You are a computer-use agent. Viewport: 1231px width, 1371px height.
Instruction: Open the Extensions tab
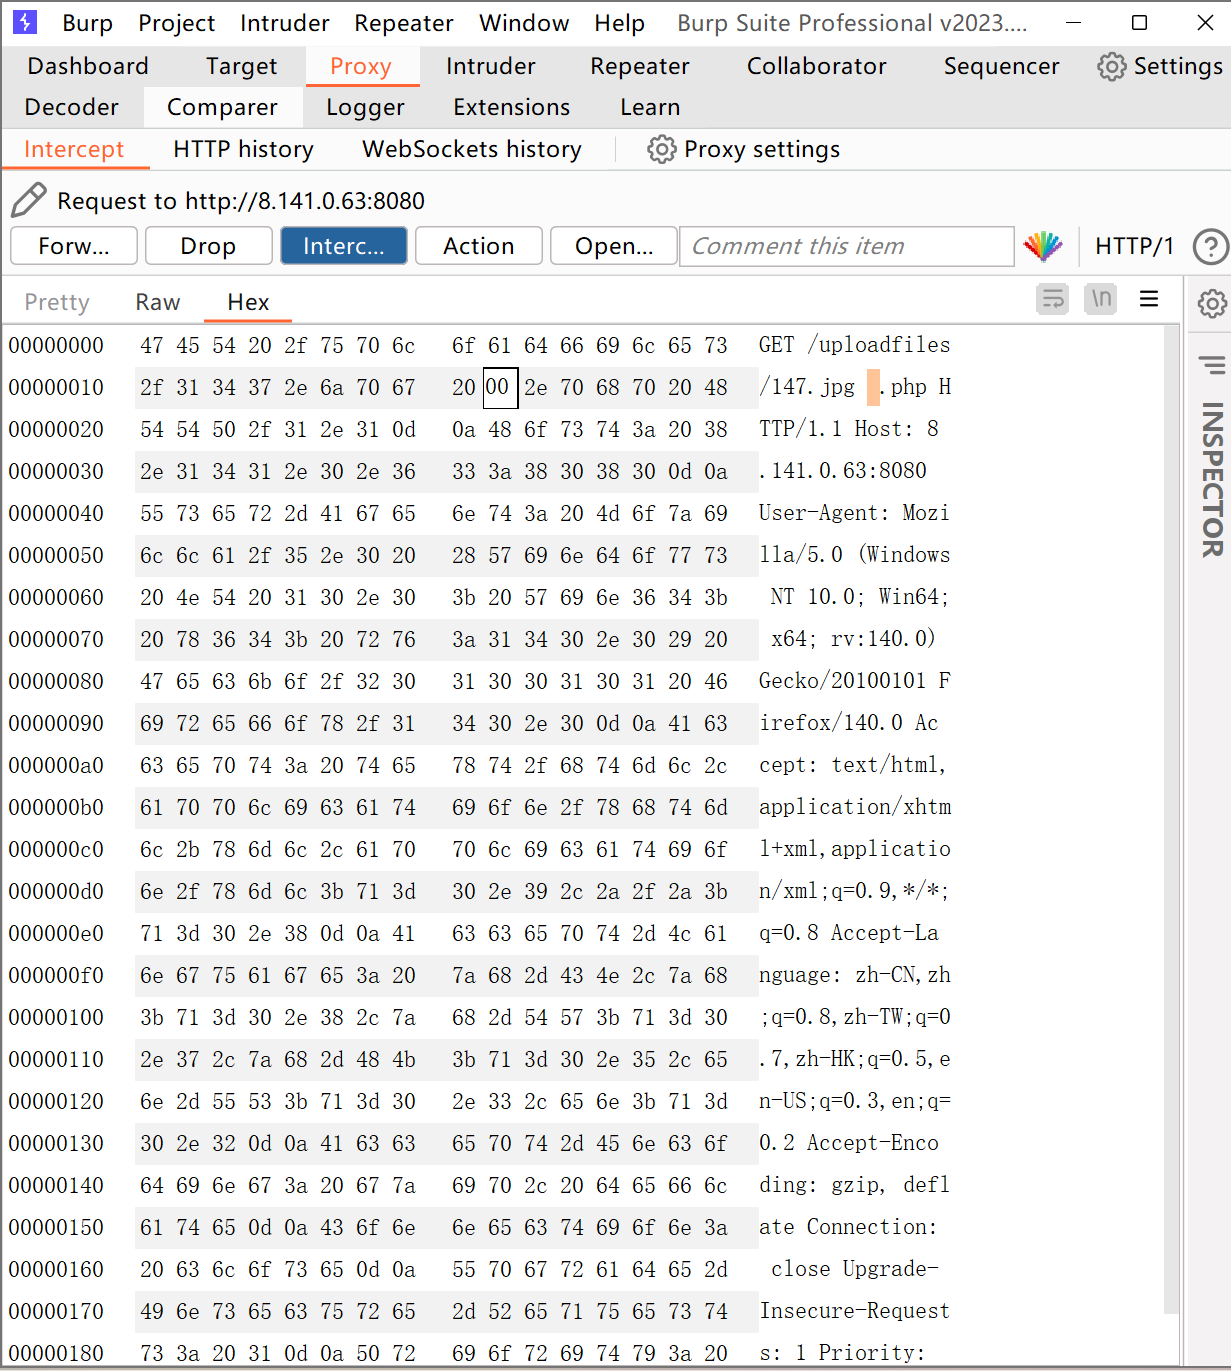pyautogui.click(x=511, y=107)
